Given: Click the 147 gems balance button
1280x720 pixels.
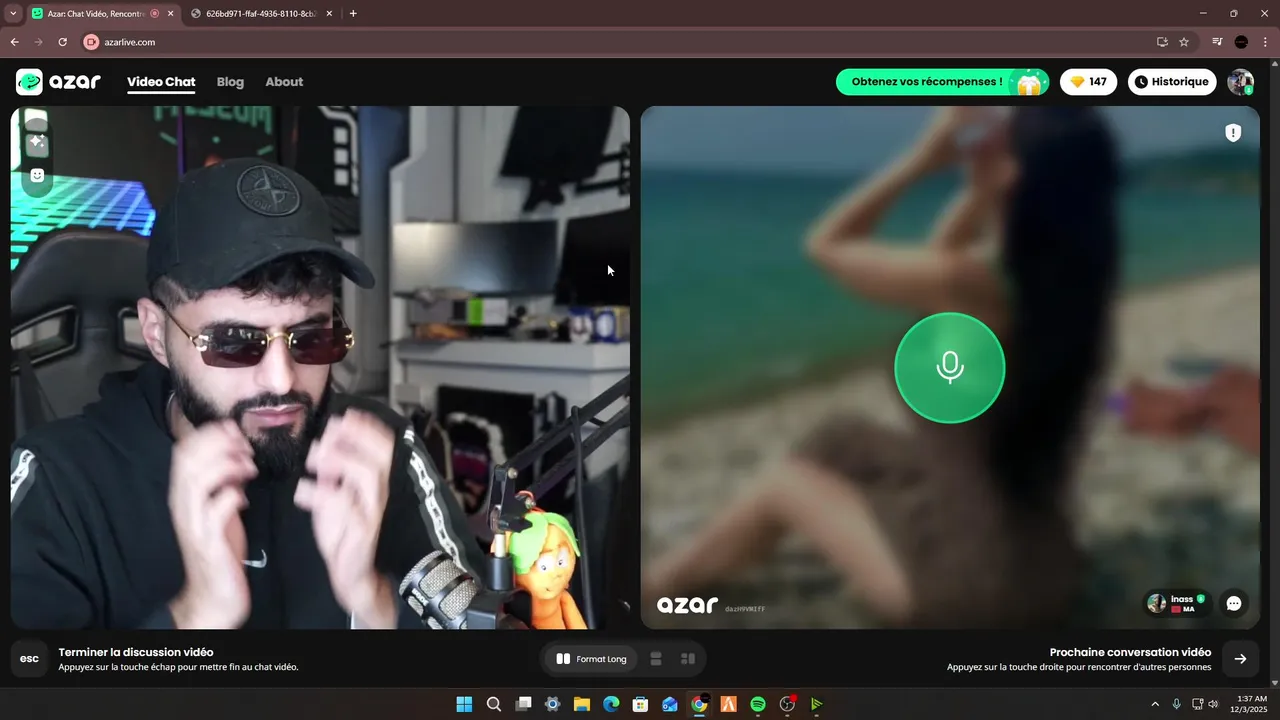Looking at the screenshot, I should 1089,82.
